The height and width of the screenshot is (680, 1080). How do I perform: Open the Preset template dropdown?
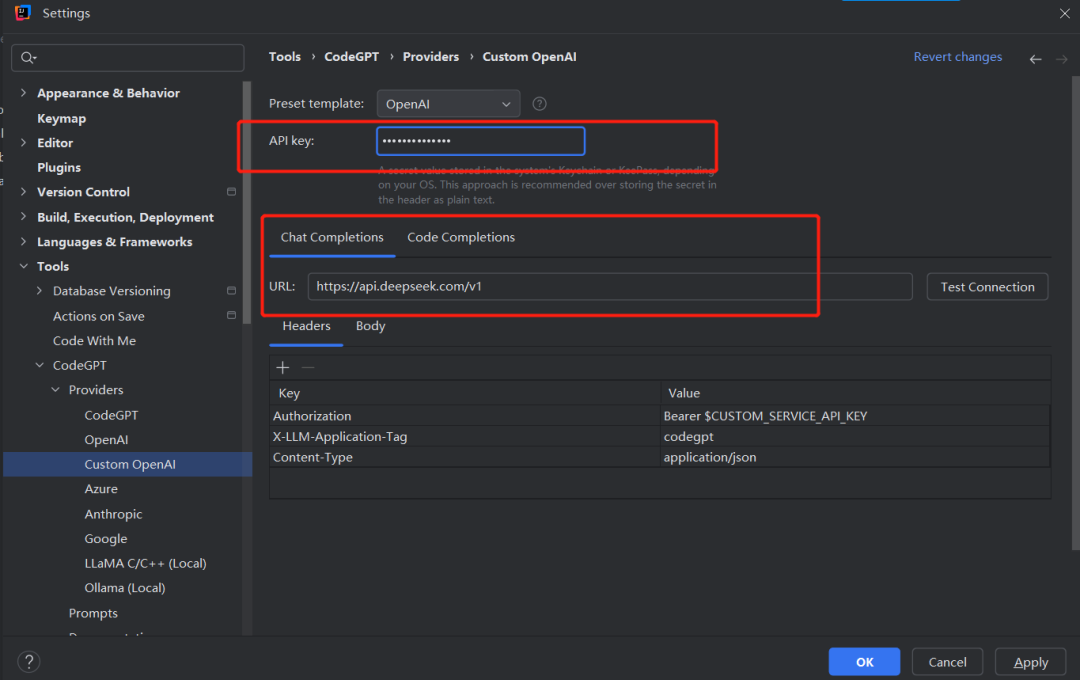tap(448, 103)
